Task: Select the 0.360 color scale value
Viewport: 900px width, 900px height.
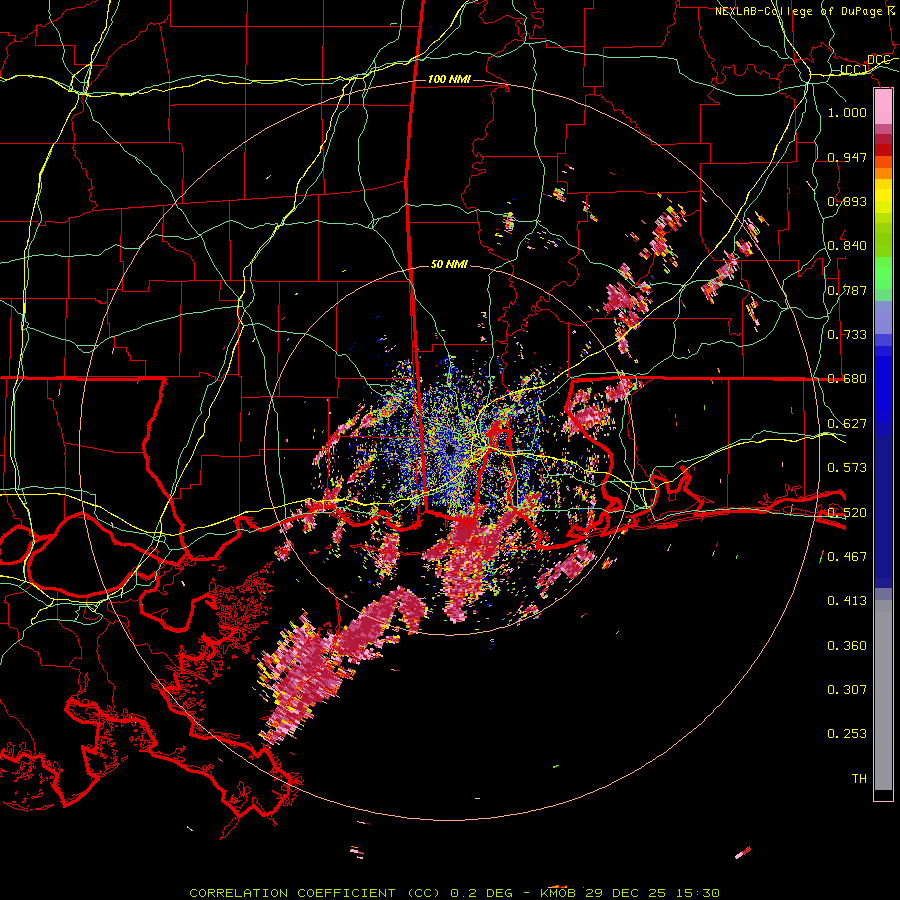Action: coord(847,645)
